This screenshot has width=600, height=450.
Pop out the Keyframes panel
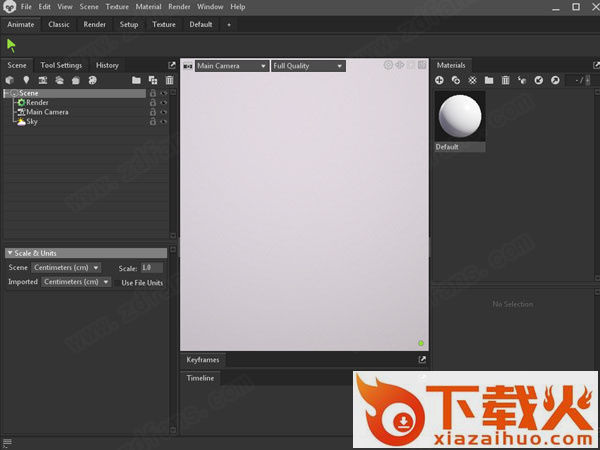pyautogui.click(x=422, y=359)
